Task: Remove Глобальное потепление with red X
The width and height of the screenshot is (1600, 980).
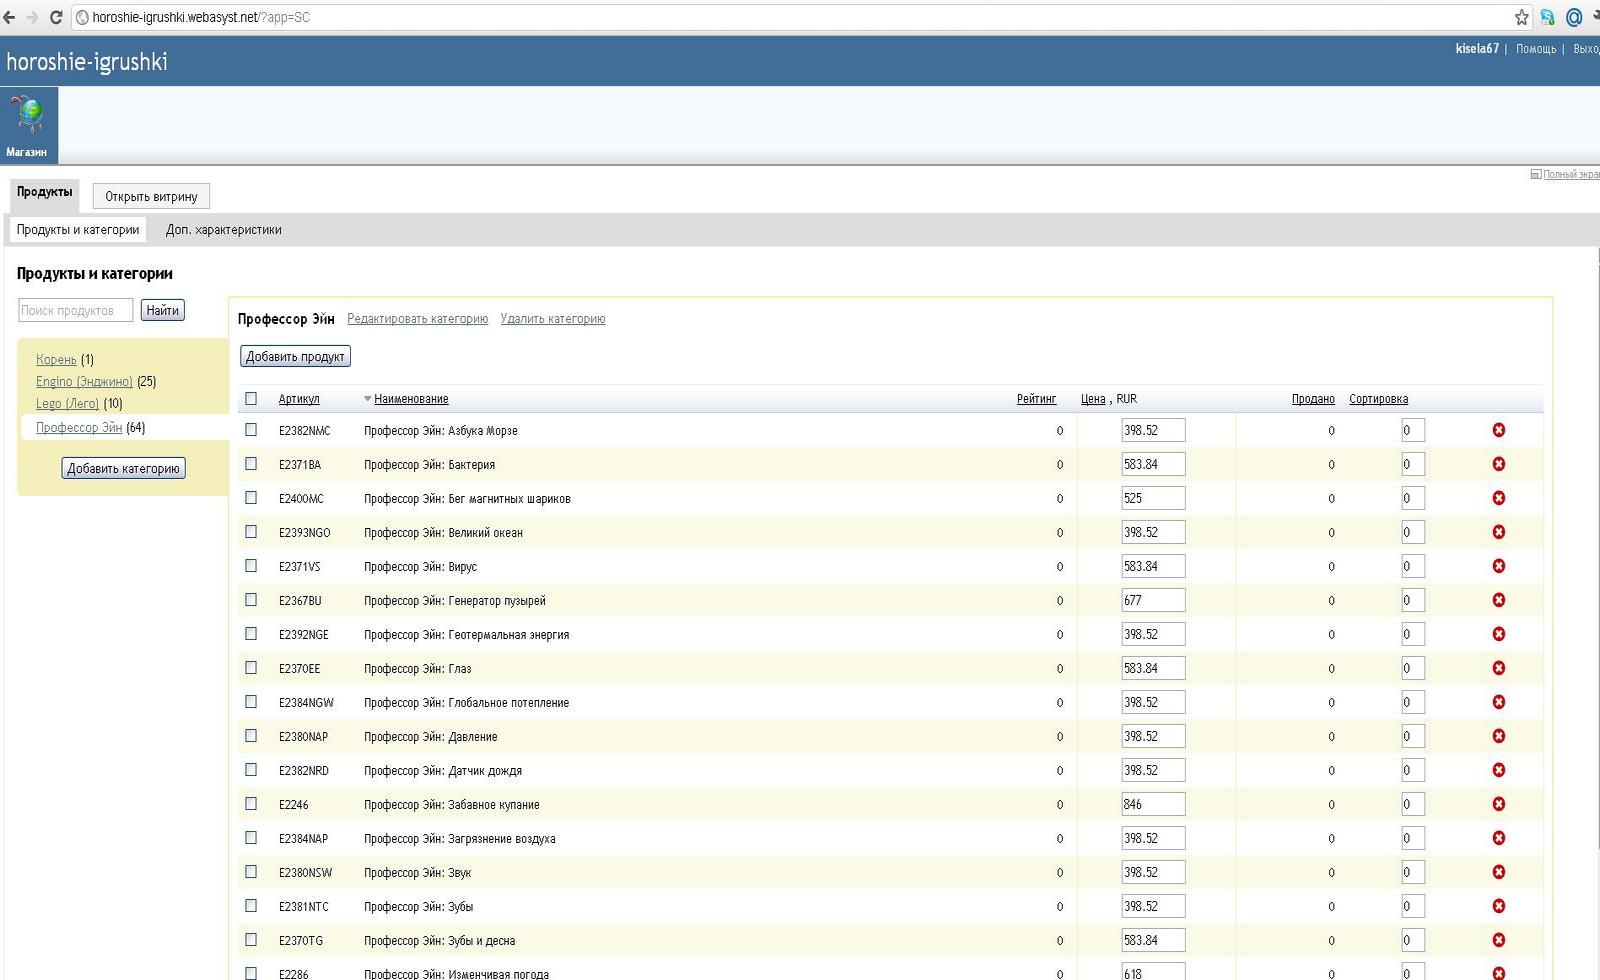Action: [1498, 702]
